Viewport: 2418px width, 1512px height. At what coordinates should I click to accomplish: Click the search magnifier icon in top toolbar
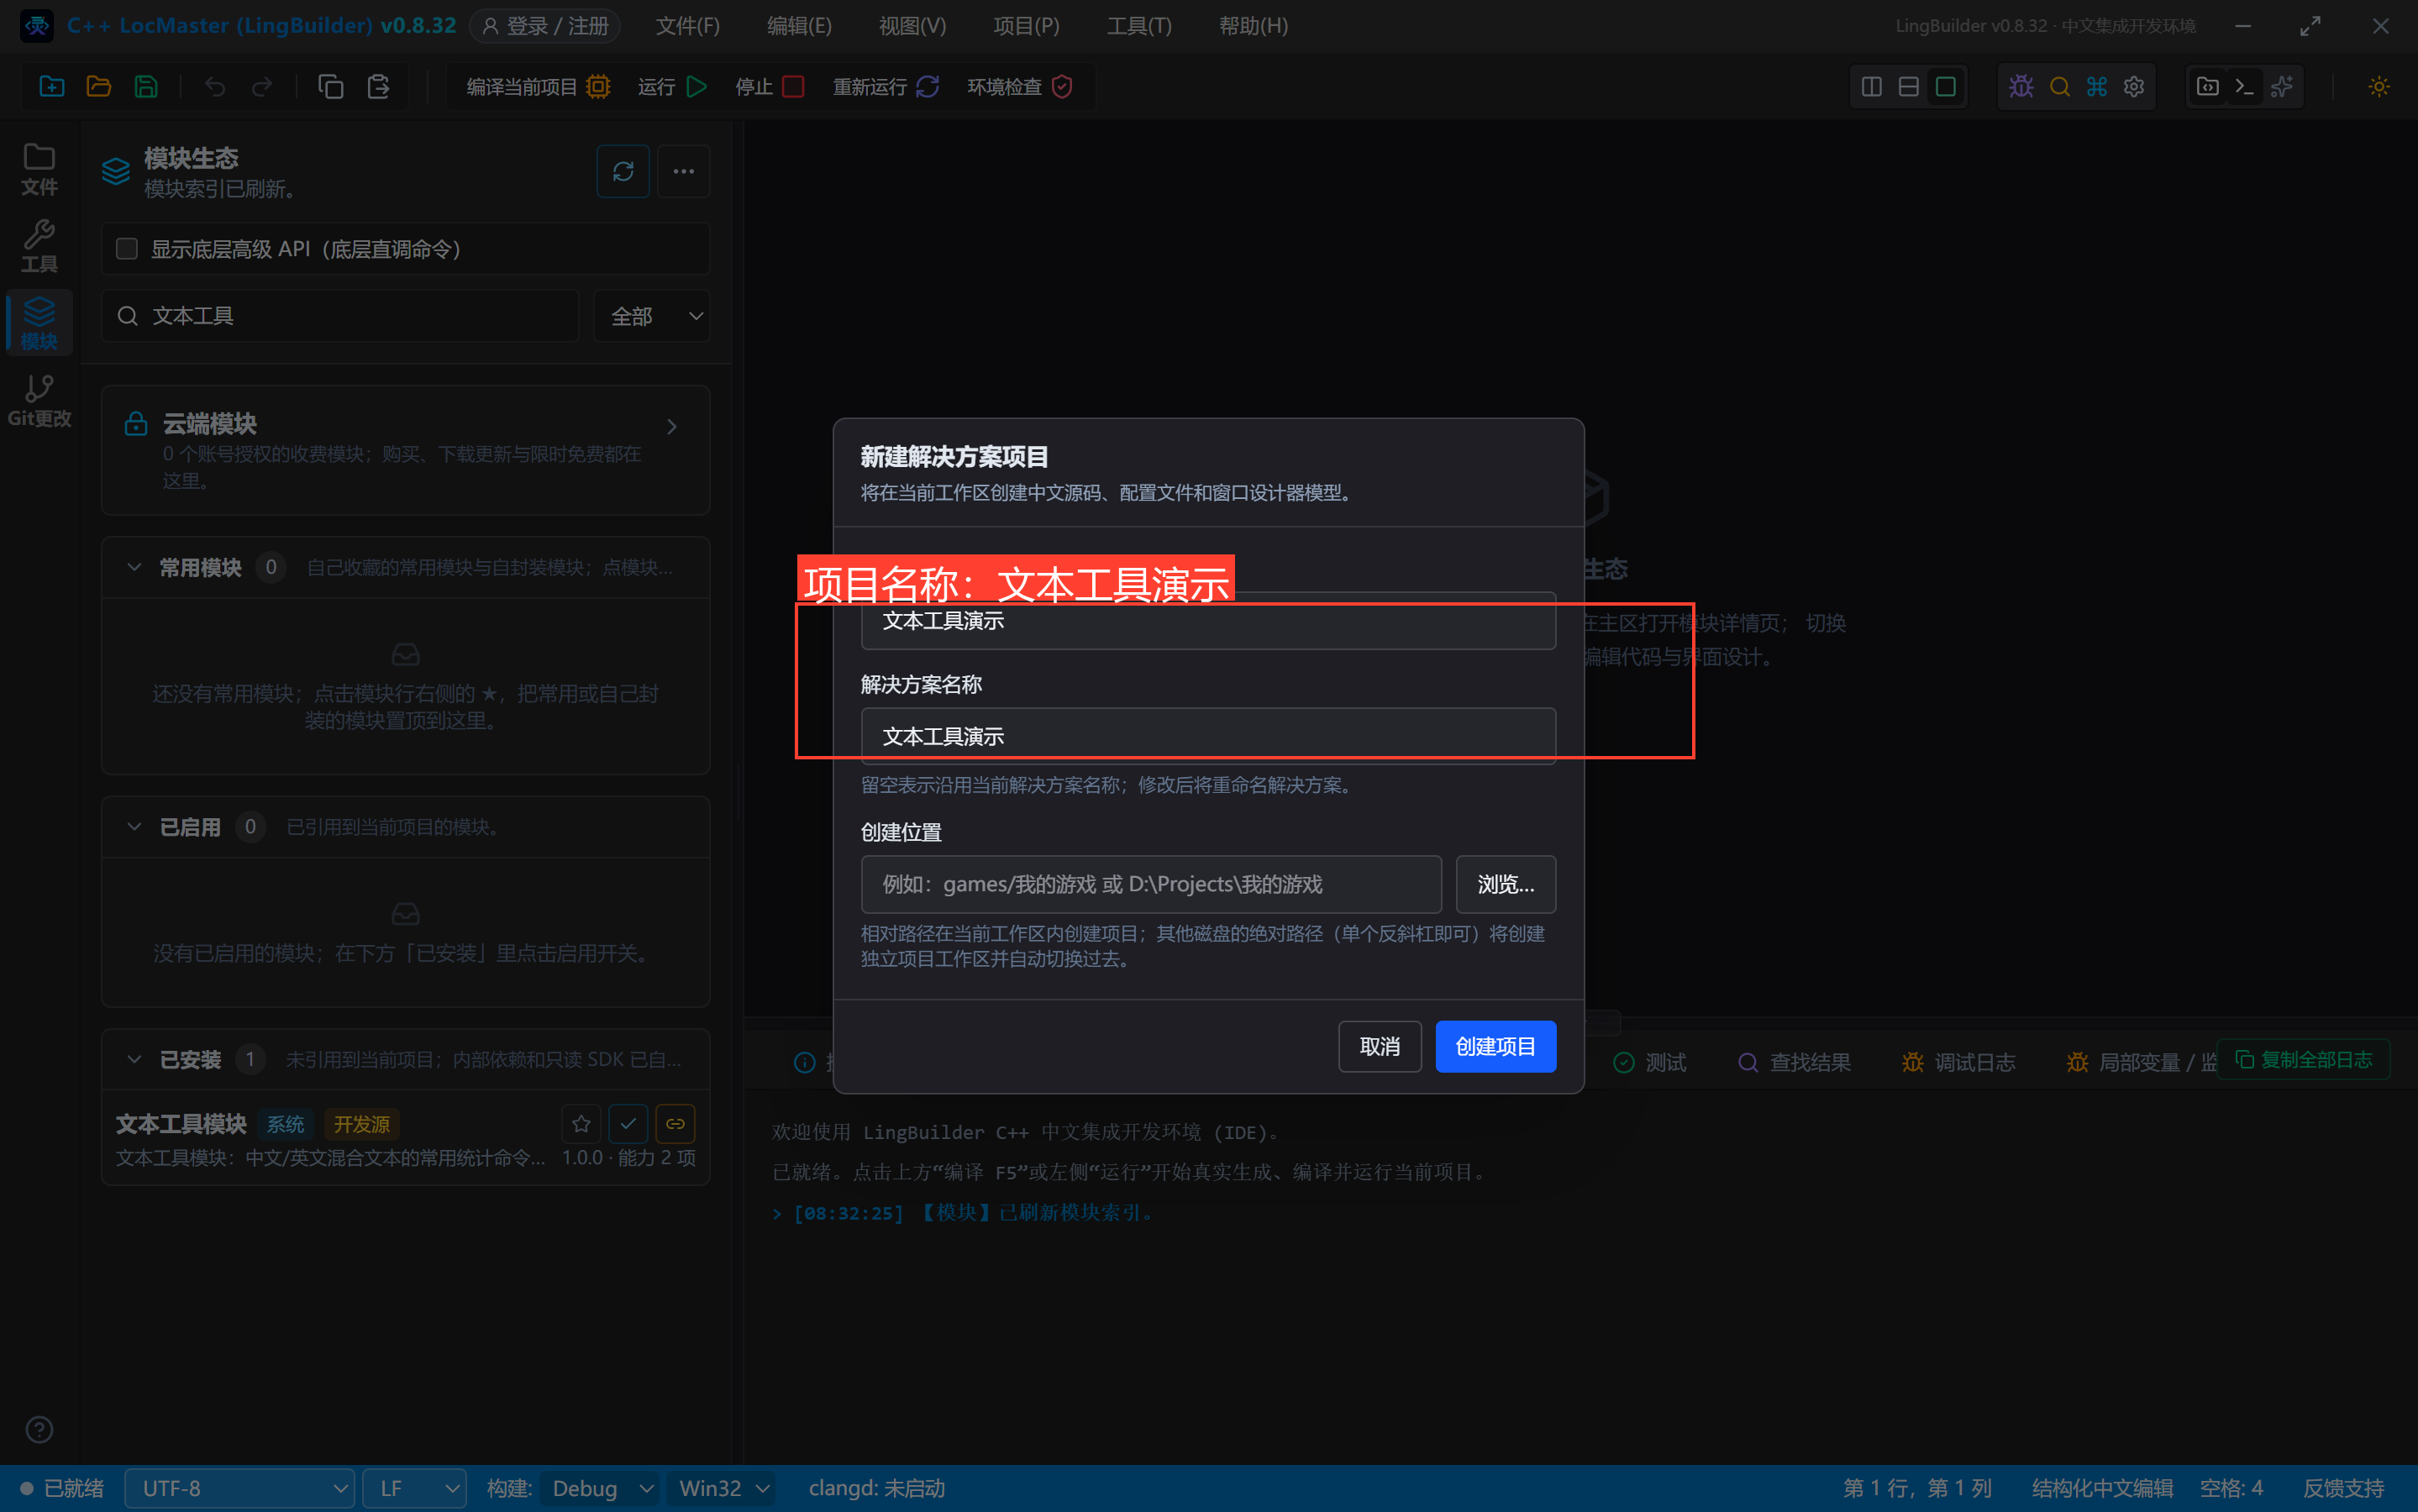pyautogui.click(x=2059, y=87)
